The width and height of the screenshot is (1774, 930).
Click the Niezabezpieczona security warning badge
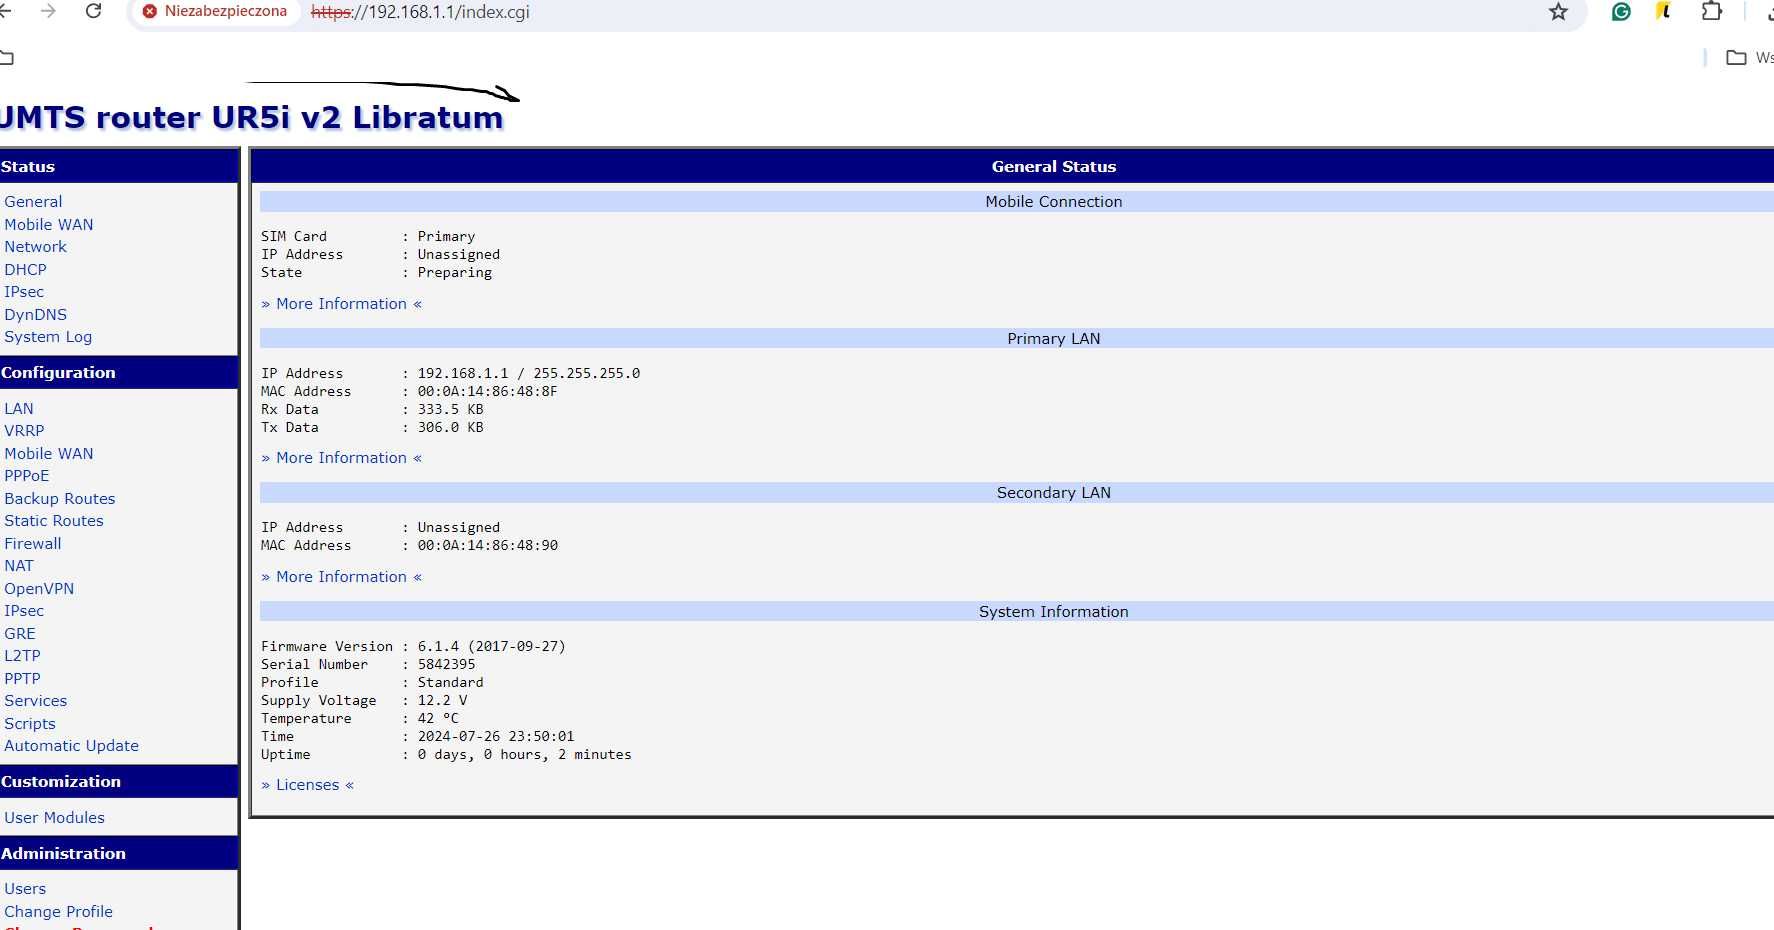(x=215, y=12)
